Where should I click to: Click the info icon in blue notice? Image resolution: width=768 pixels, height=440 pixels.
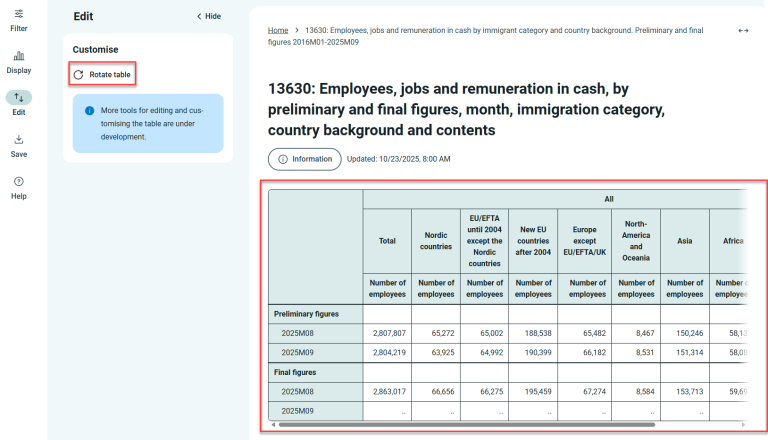click(89, 111)
